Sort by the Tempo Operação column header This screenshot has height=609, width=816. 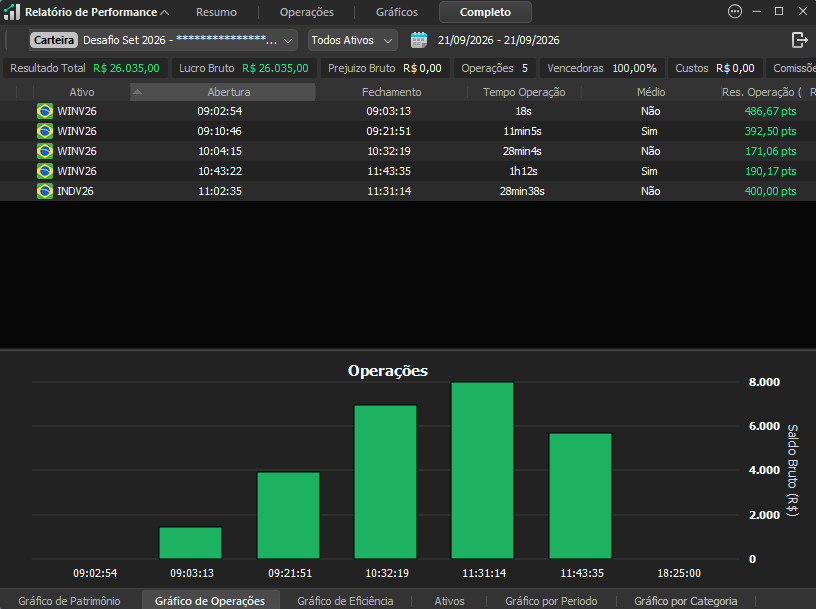click(x=524, y=92)
